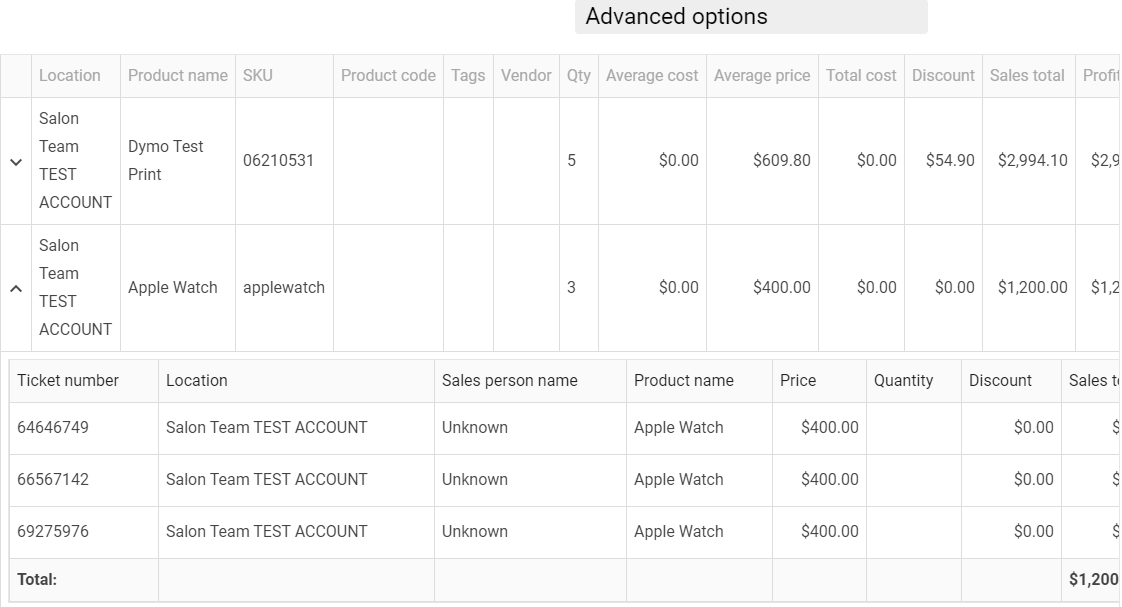The image size is (1122, 607).
Task: Expand the Dymo Test Print row
Action: [x=16, y=161]
